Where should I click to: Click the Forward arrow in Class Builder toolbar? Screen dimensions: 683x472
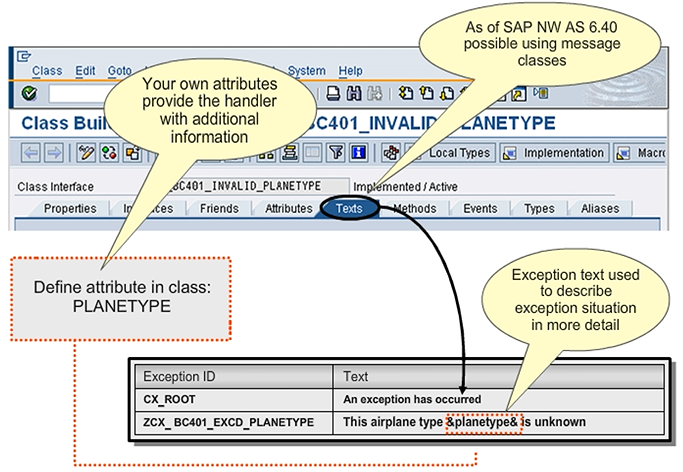(x=53, y=153)
